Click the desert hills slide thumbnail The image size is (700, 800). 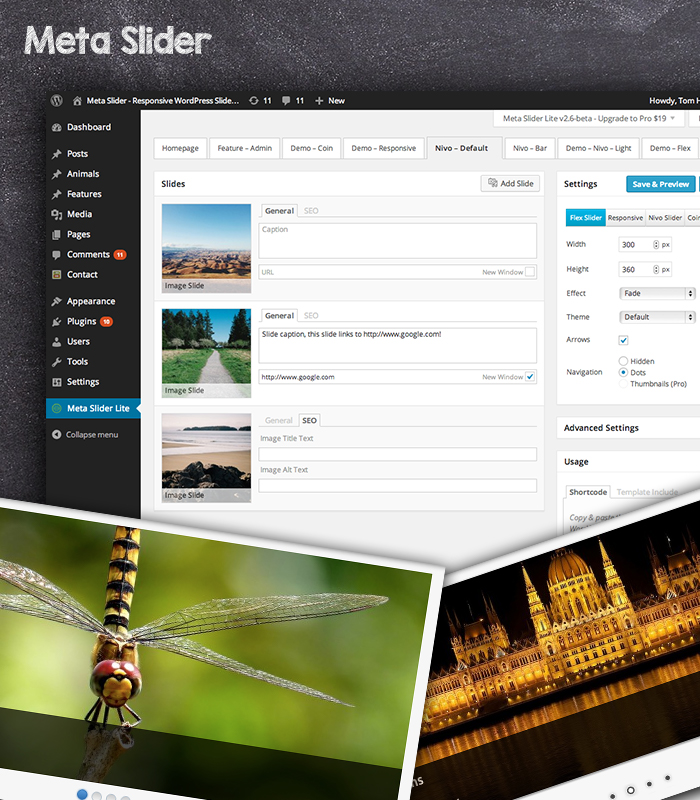click(206, 248)
